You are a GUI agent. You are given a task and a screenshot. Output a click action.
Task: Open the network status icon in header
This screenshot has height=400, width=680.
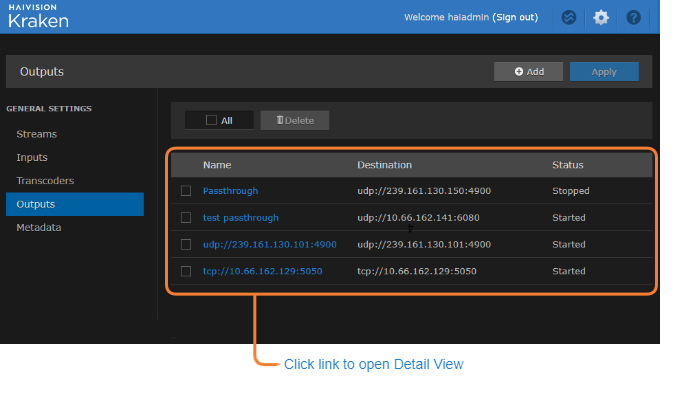tap(568, 17)
